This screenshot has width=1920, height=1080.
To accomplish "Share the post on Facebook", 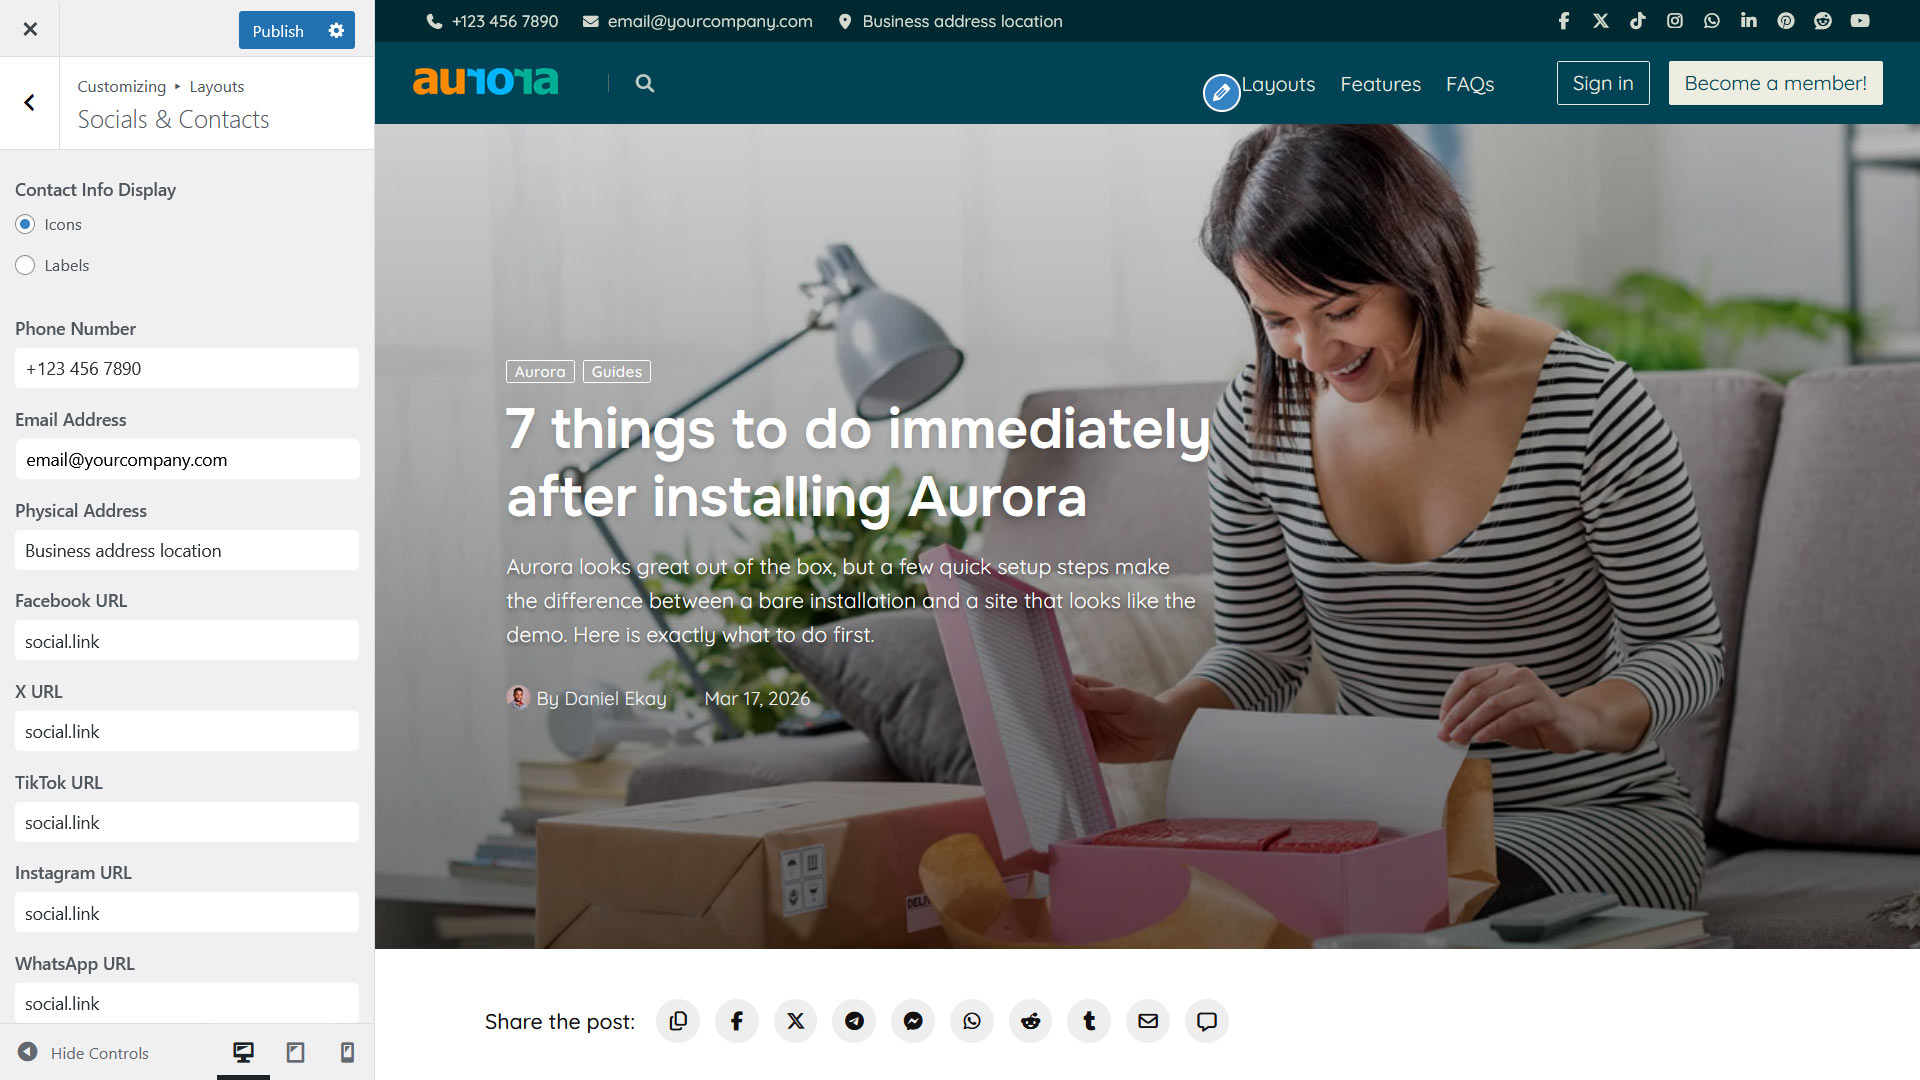I will tap(737, 1021).
